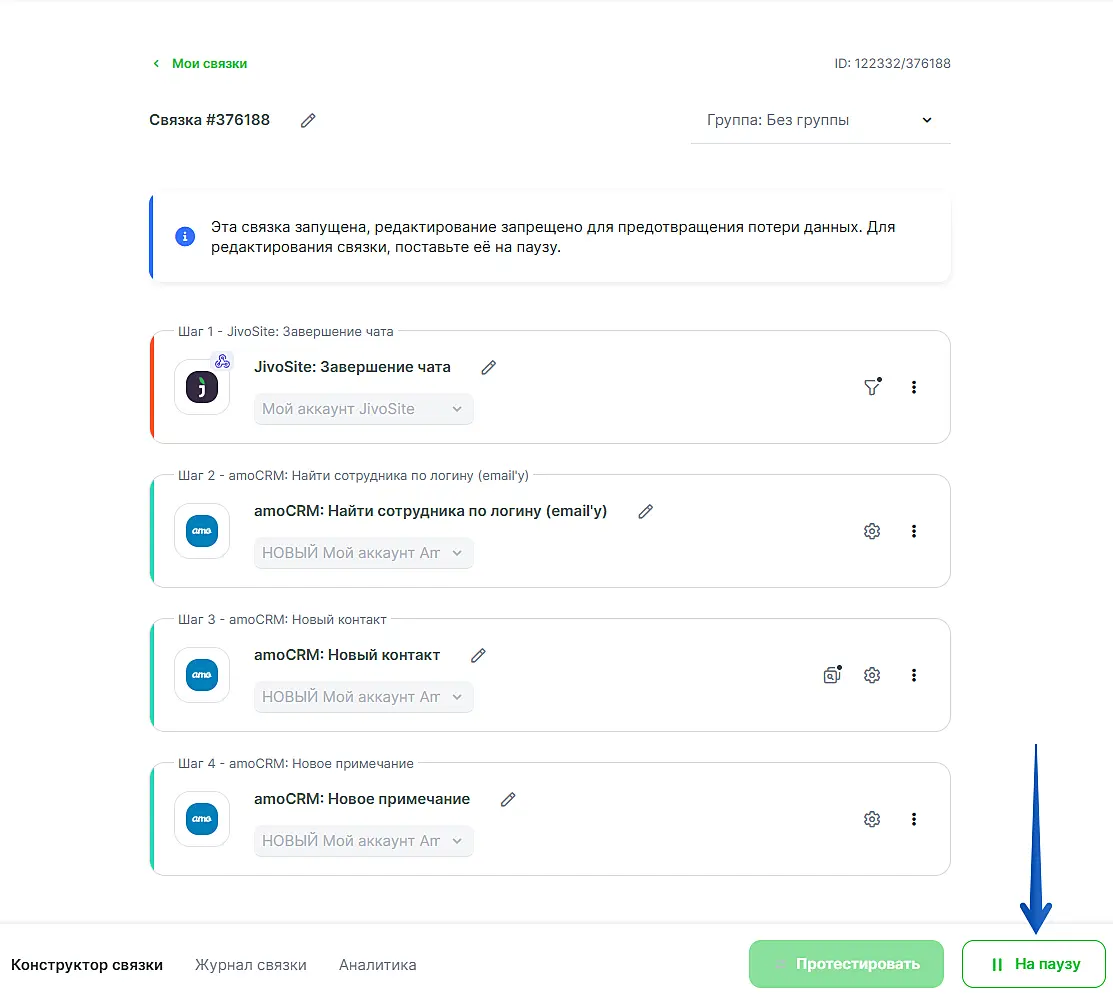Open account dropdown in Шаг 2

click(x=363, y=553)
